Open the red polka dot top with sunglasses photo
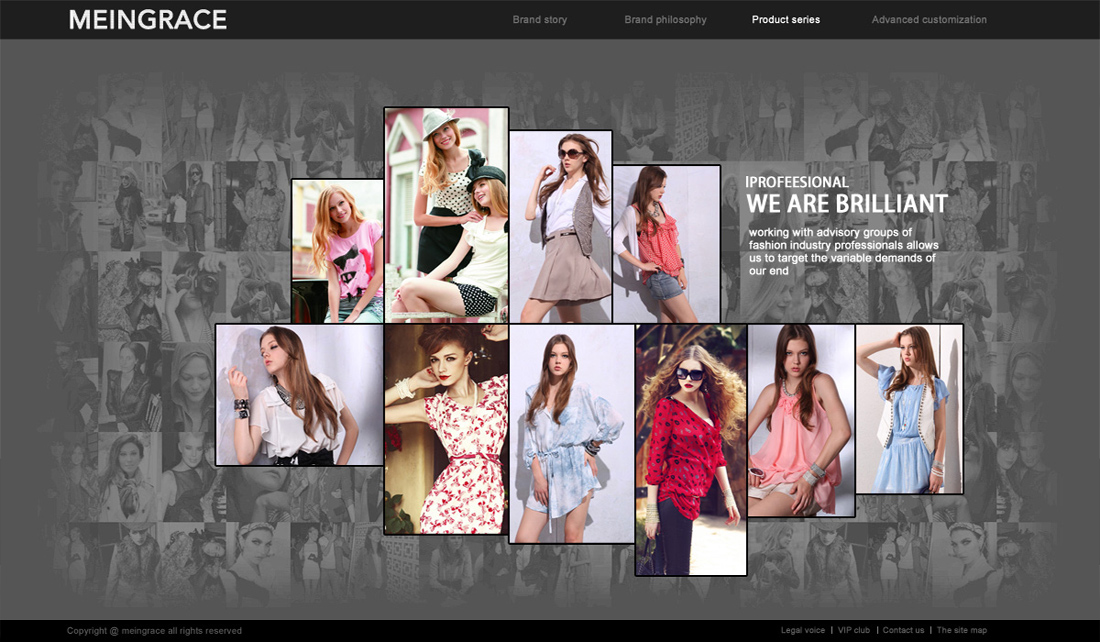Image resolution: width=1100 pixels, height=642 pixels. click(691, 450)
